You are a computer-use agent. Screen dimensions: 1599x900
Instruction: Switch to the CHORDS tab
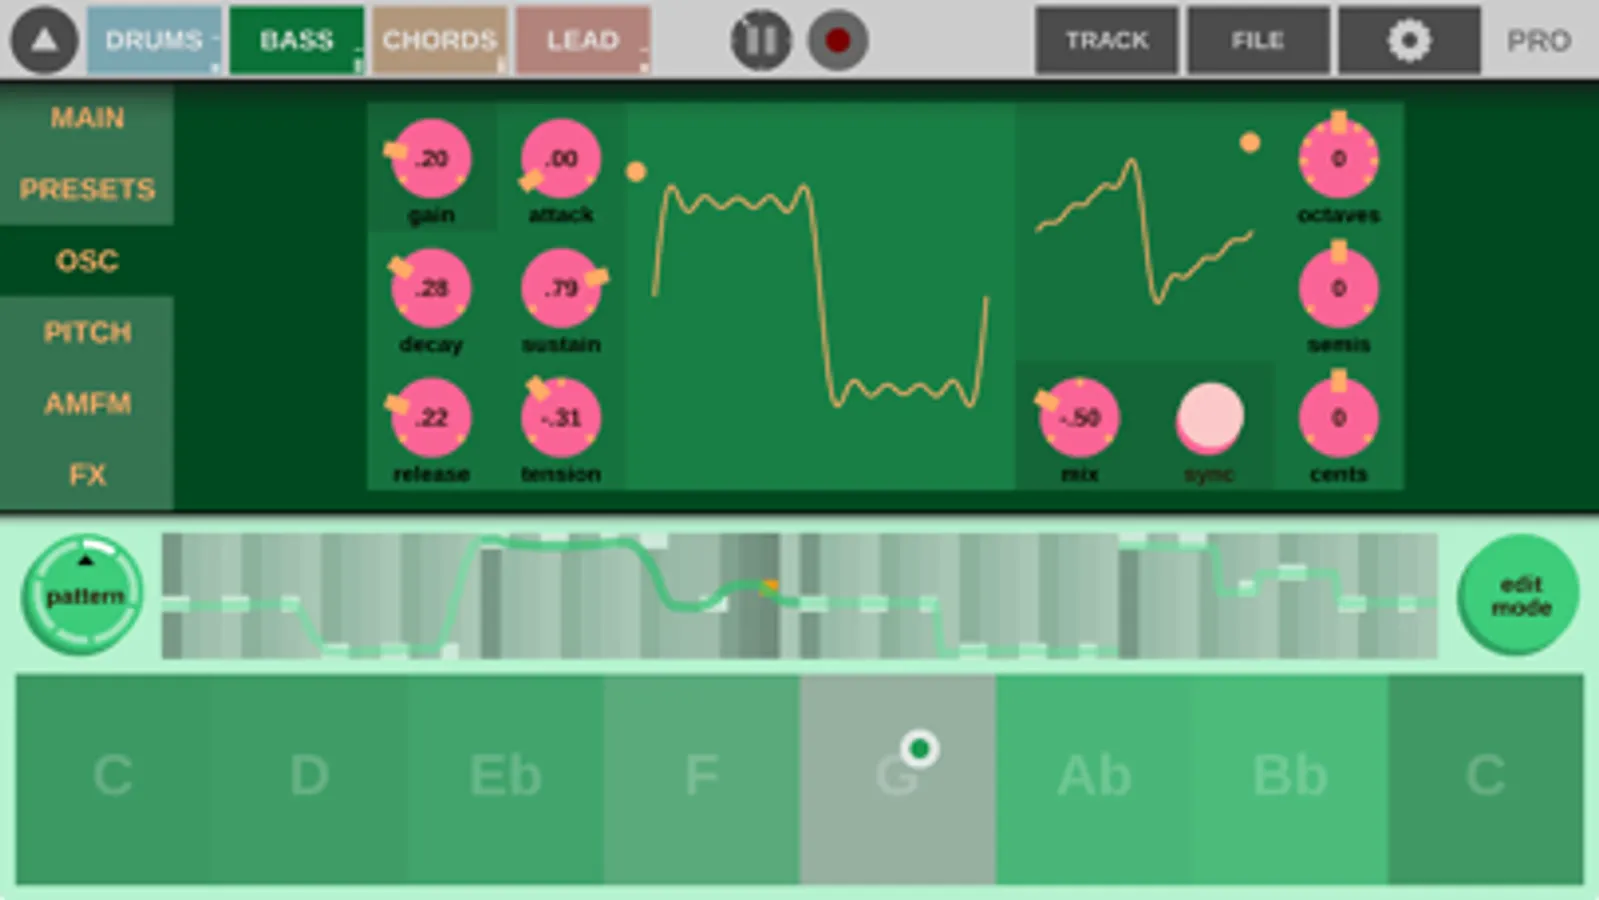point(440,40)
